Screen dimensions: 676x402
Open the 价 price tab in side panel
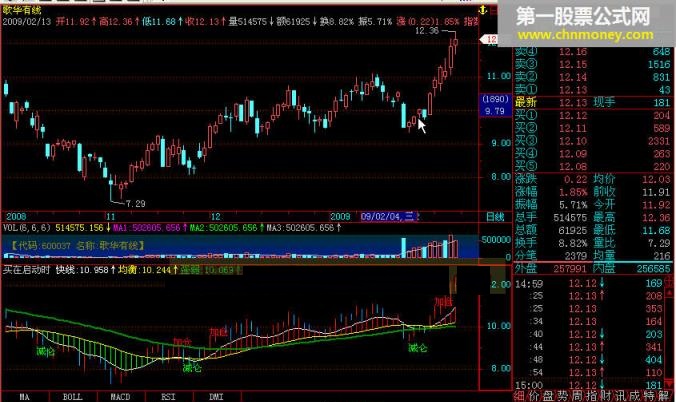click(x=534, y=396)
